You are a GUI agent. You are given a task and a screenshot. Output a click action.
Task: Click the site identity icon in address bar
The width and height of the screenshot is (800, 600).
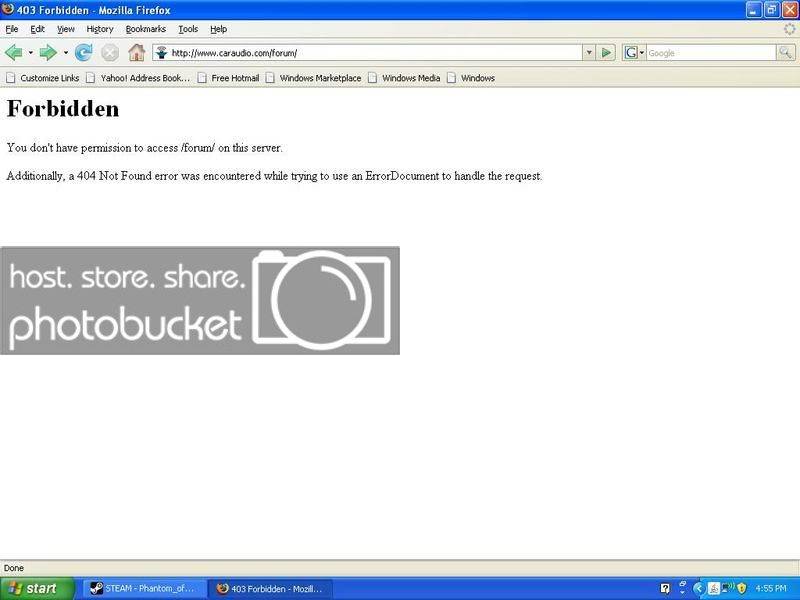pos(162,53)
